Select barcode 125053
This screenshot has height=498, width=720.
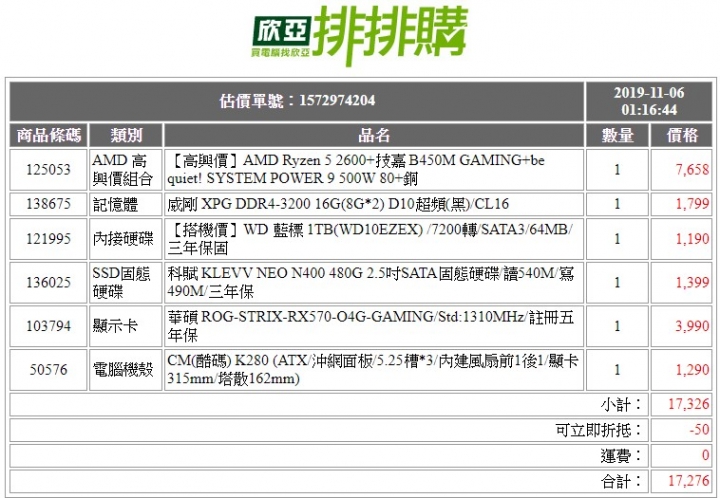coord(49,170)
